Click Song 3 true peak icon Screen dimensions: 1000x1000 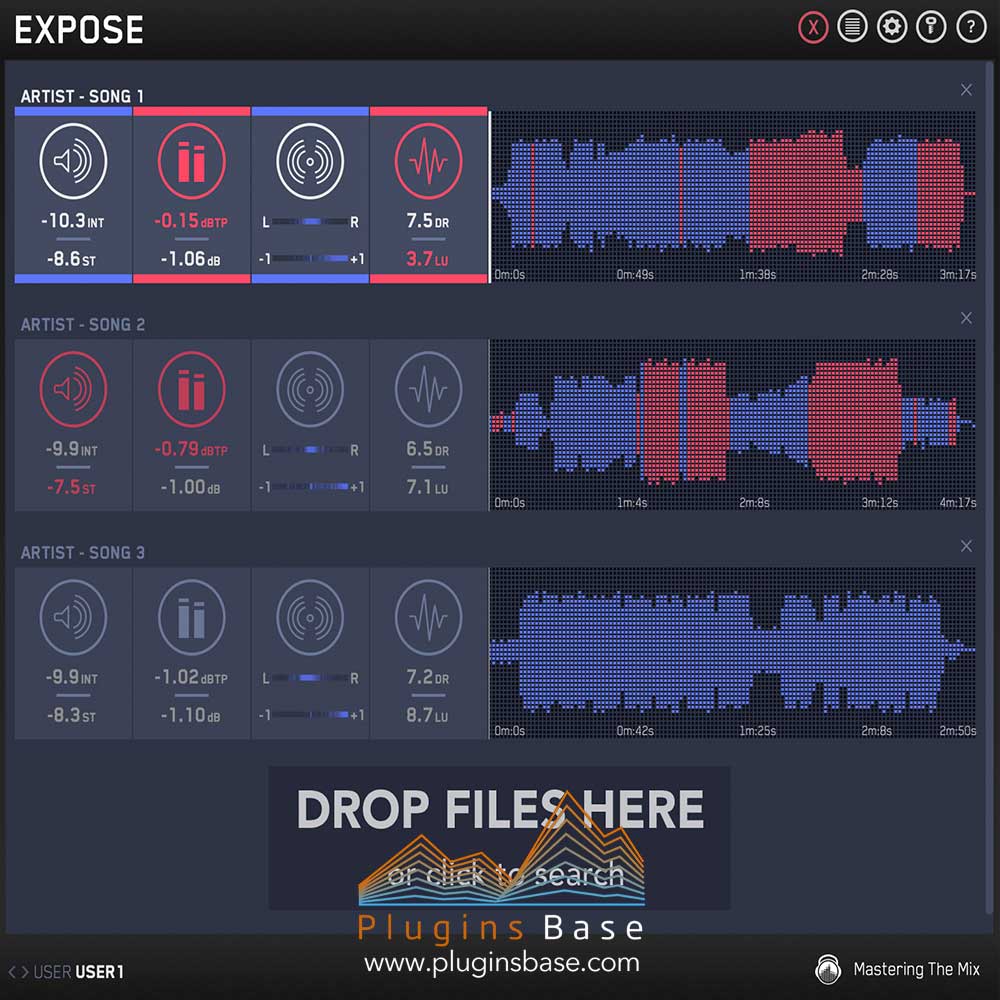coord(191,617)
